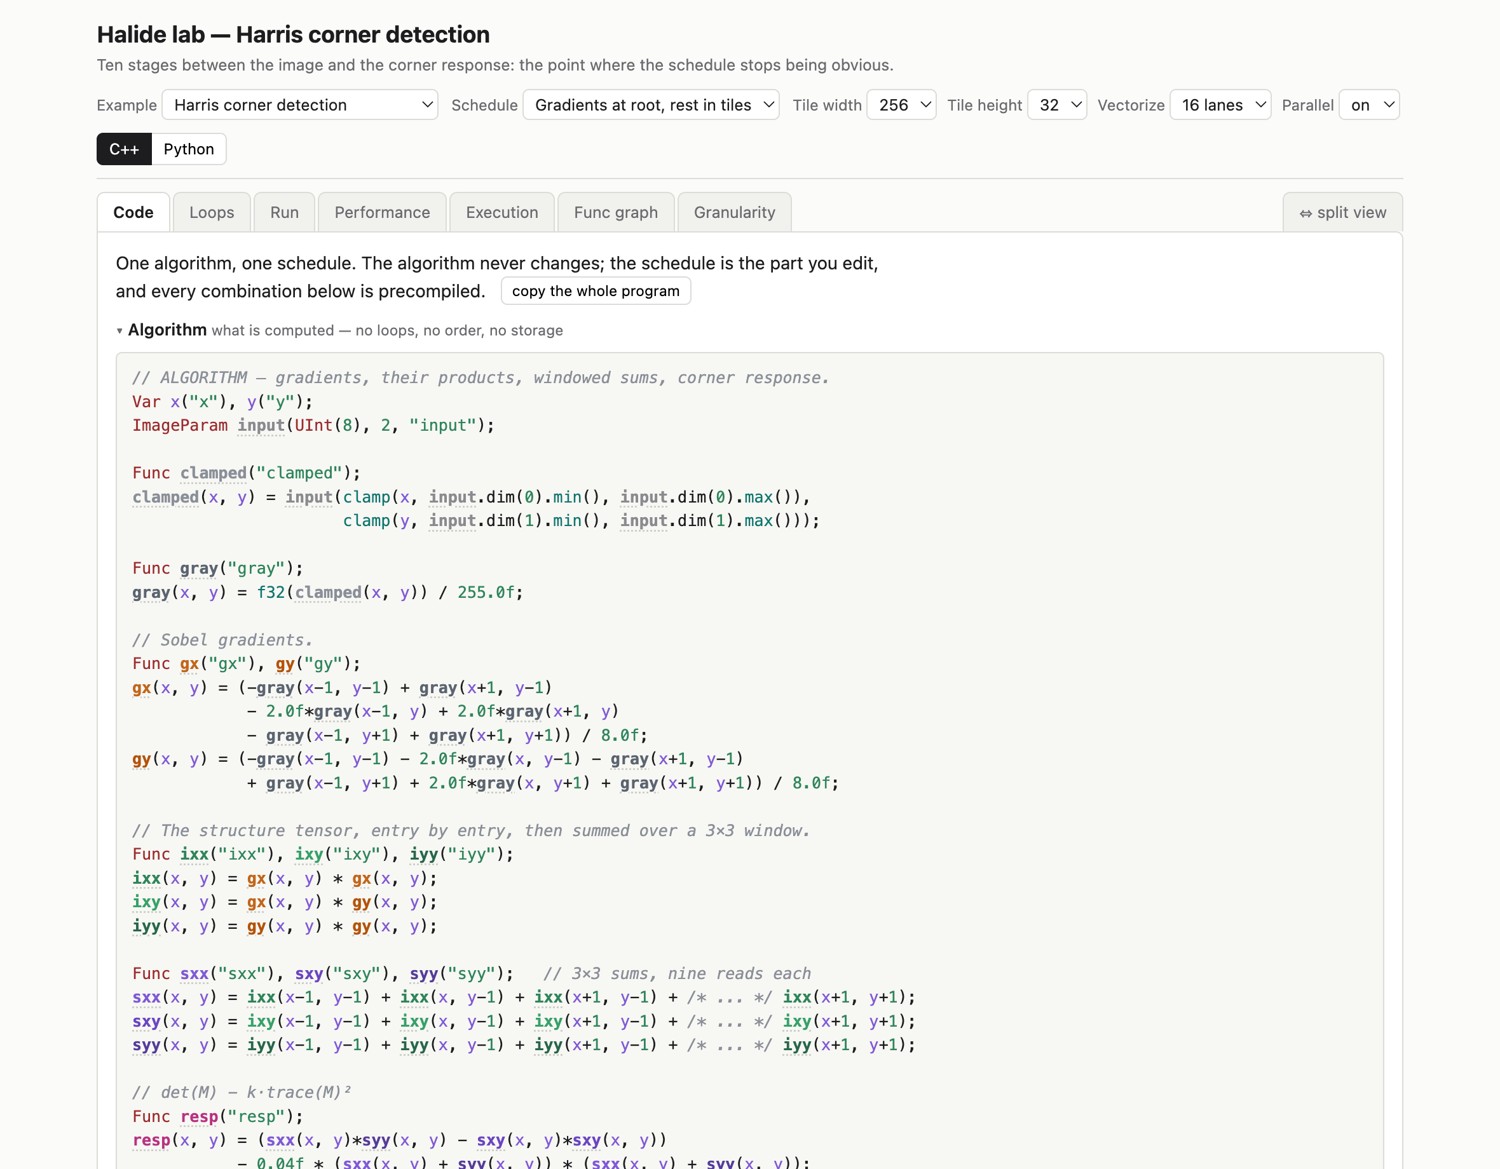Switch to the Execution tab

click(x=502, y=212)
